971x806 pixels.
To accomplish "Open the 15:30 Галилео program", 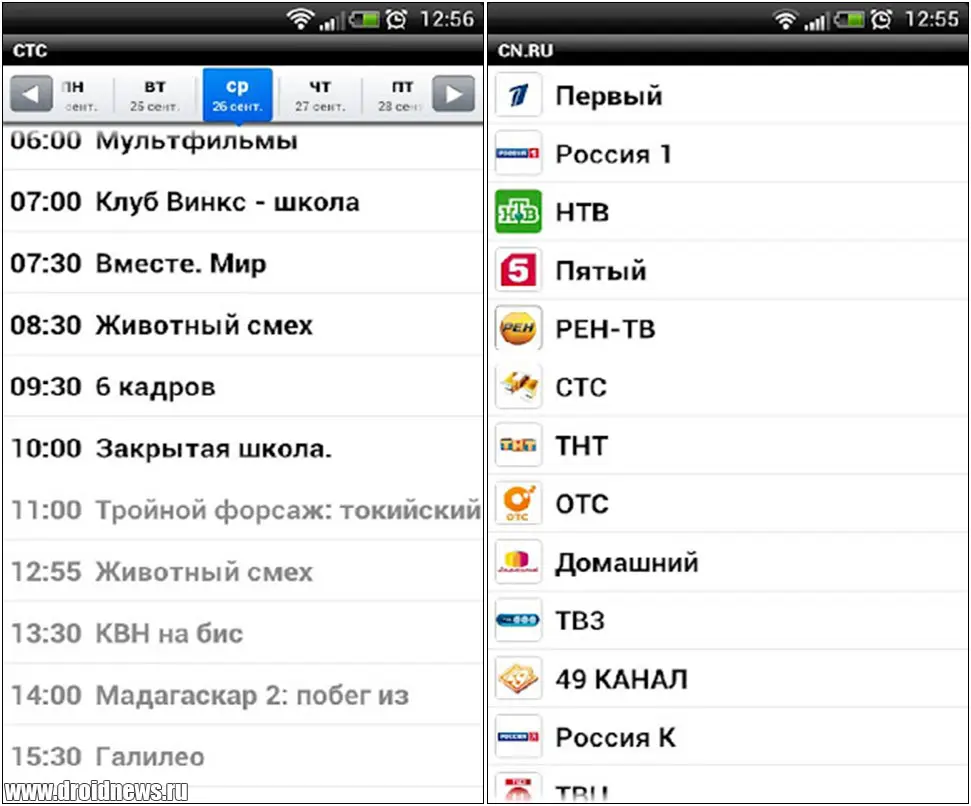I will click(243, 756).
